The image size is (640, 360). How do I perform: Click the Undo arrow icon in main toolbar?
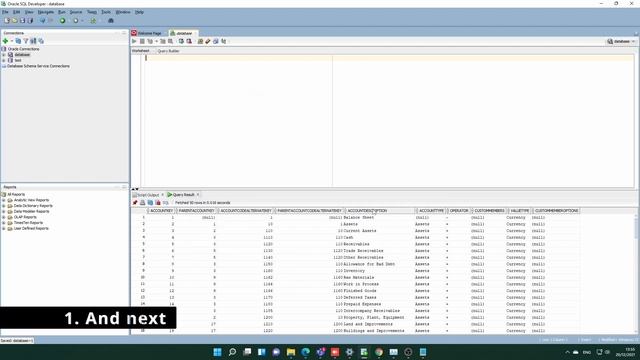click(x=42, y=20)
